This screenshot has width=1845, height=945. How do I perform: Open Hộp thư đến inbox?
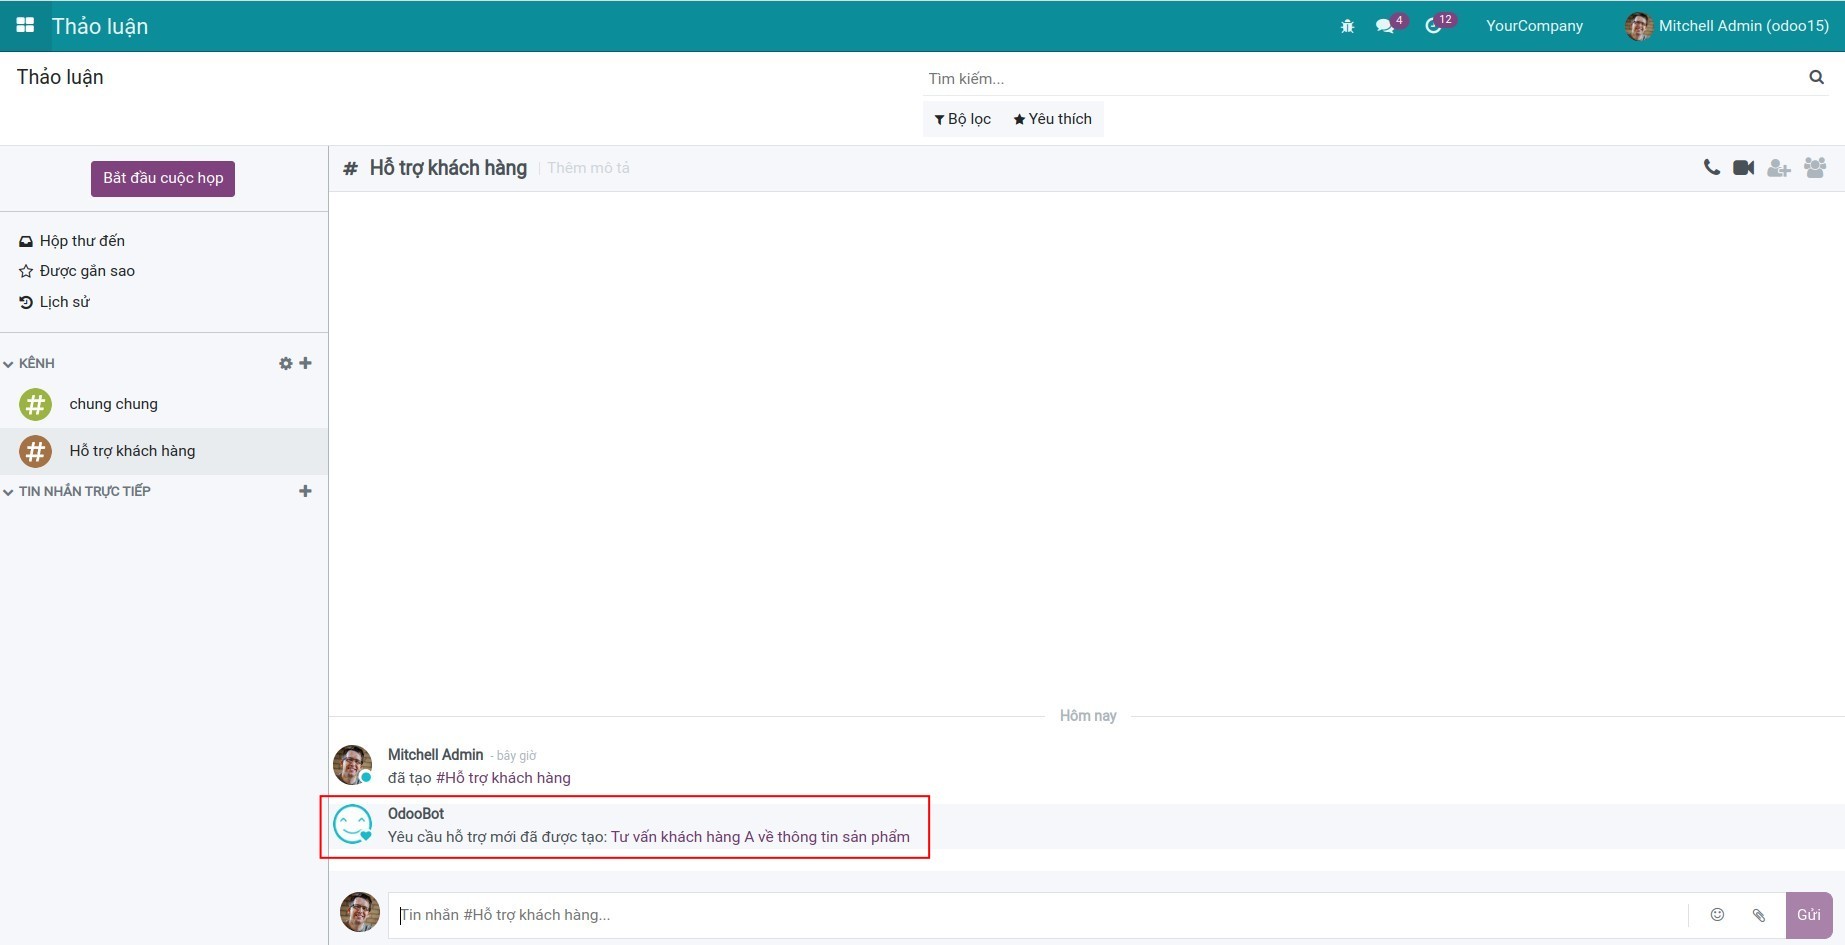tap(82, 241)
